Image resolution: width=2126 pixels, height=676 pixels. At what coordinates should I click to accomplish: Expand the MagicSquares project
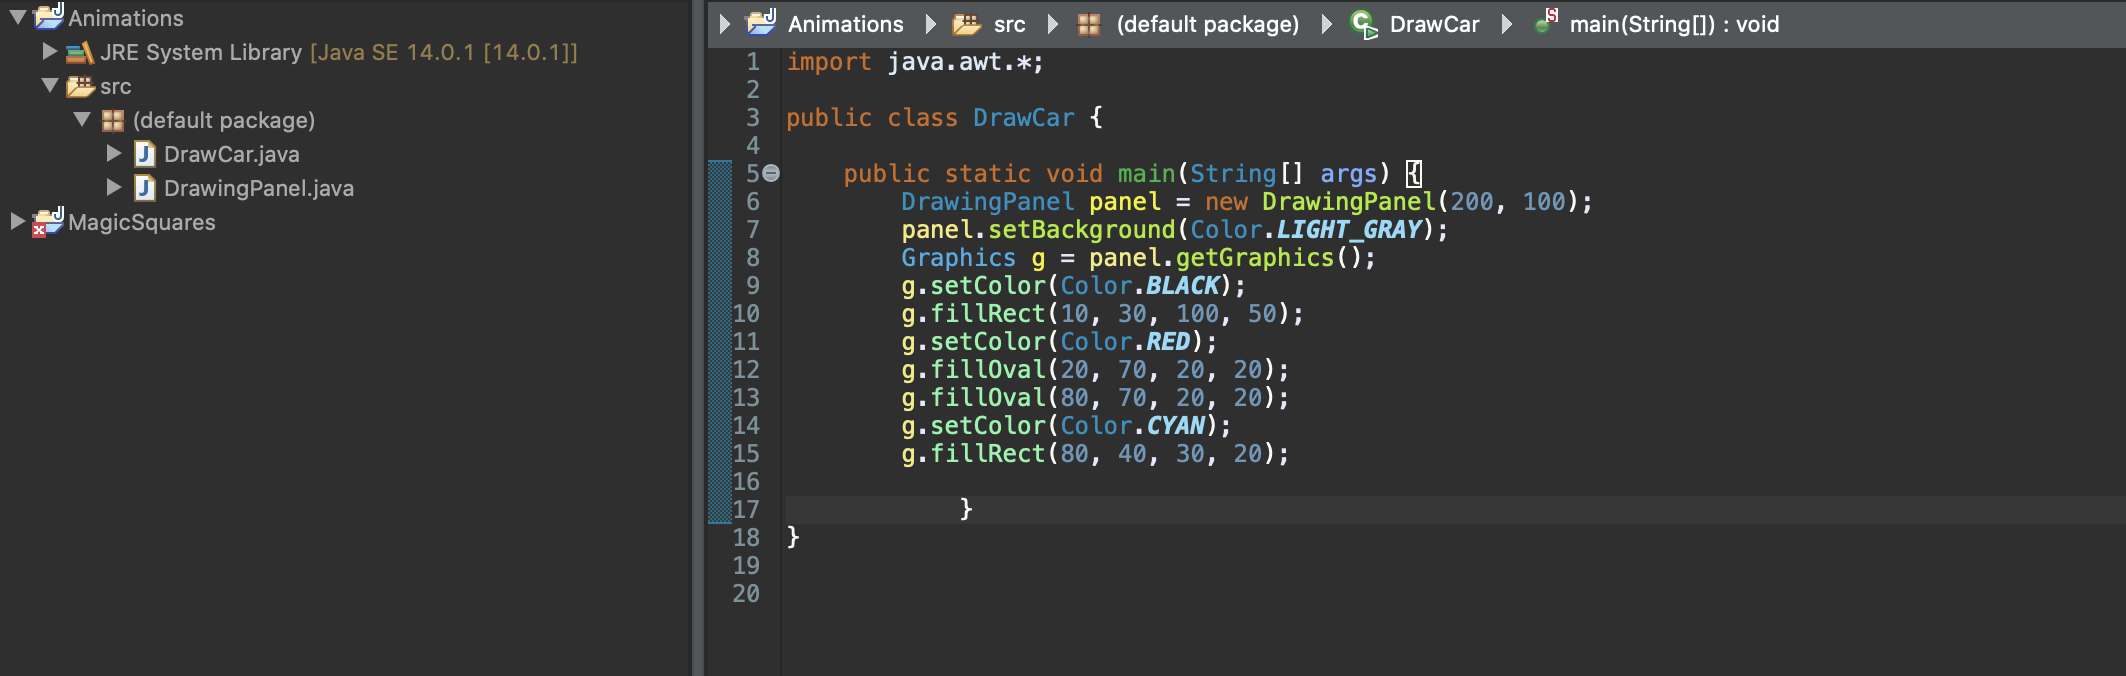(x=17, y=221)
